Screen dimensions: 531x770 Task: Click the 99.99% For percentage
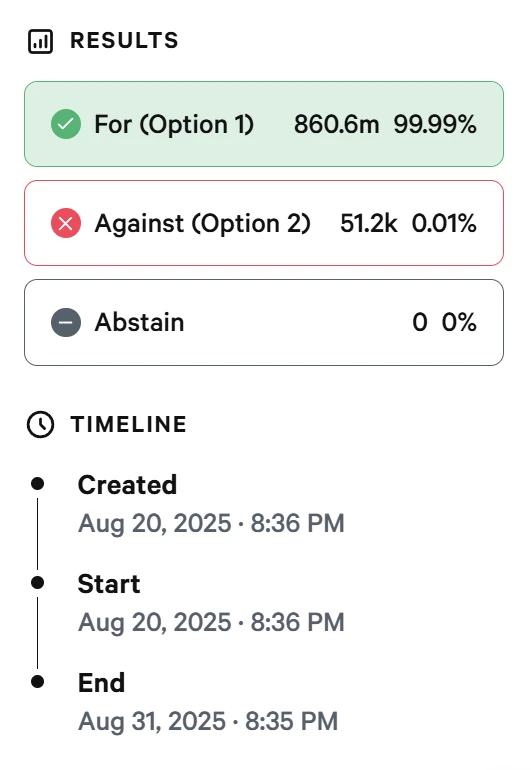coord(435,124)
